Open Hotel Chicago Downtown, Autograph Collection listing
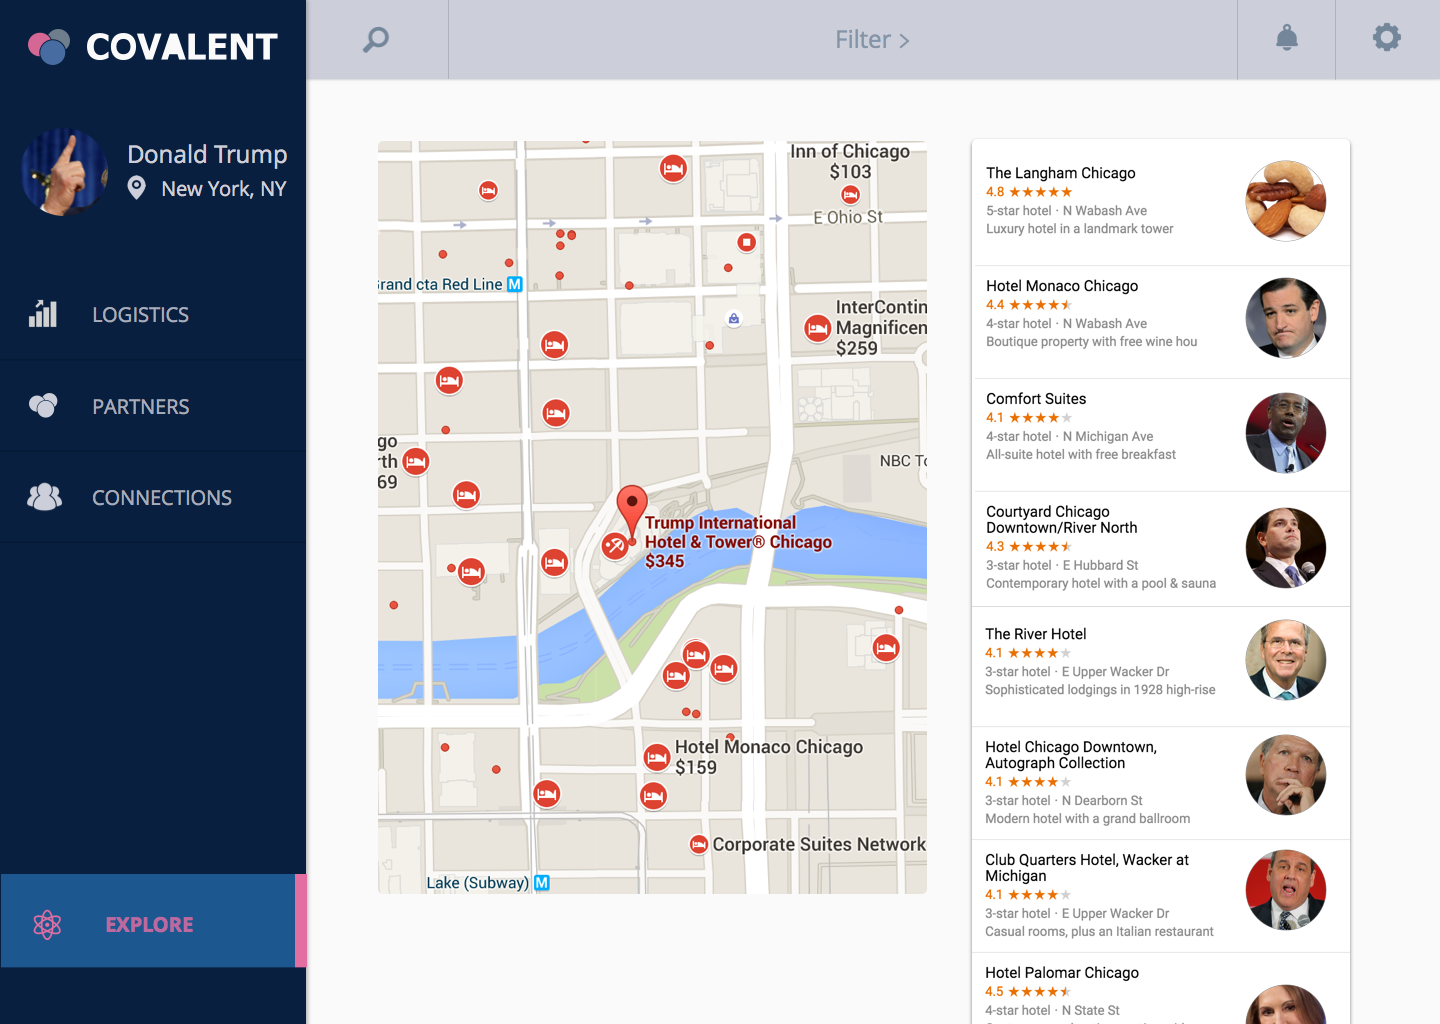This screenshot has width=1440, height=1024. pos(1161,783)
